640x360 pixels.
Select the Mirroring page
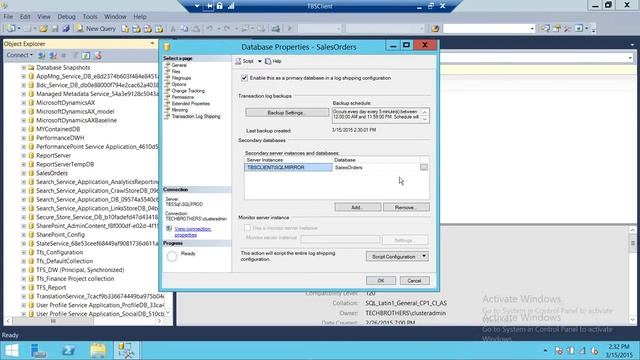(180, 110)
